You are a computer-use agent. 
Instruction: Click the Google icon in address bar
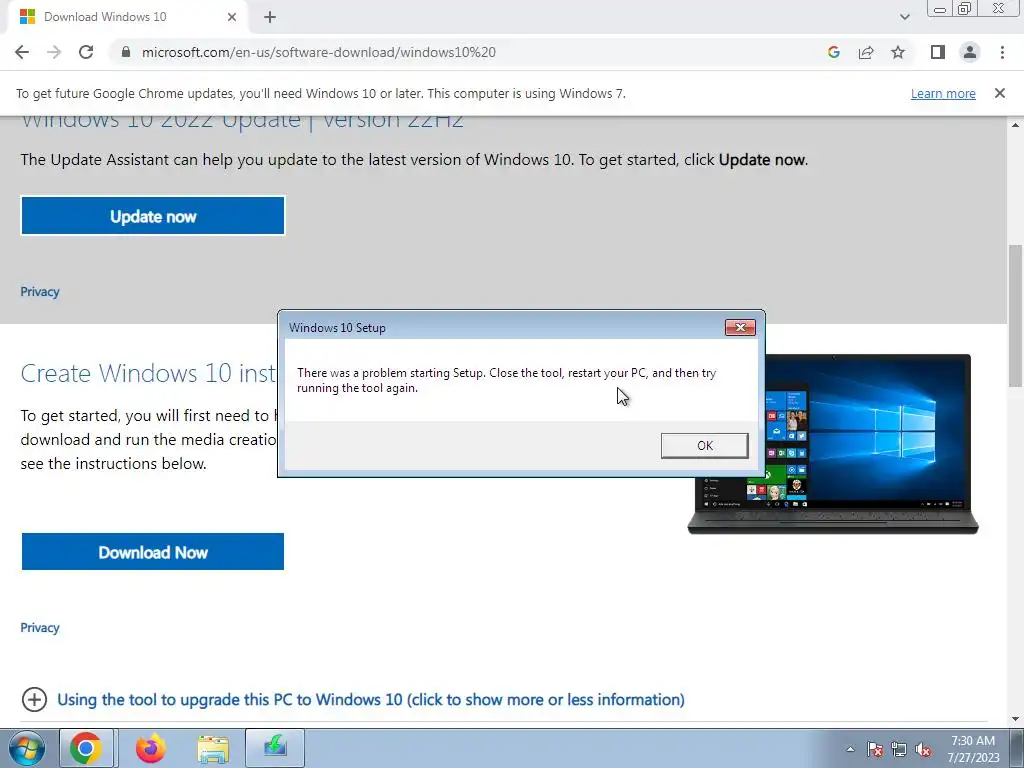coord(833,52)
